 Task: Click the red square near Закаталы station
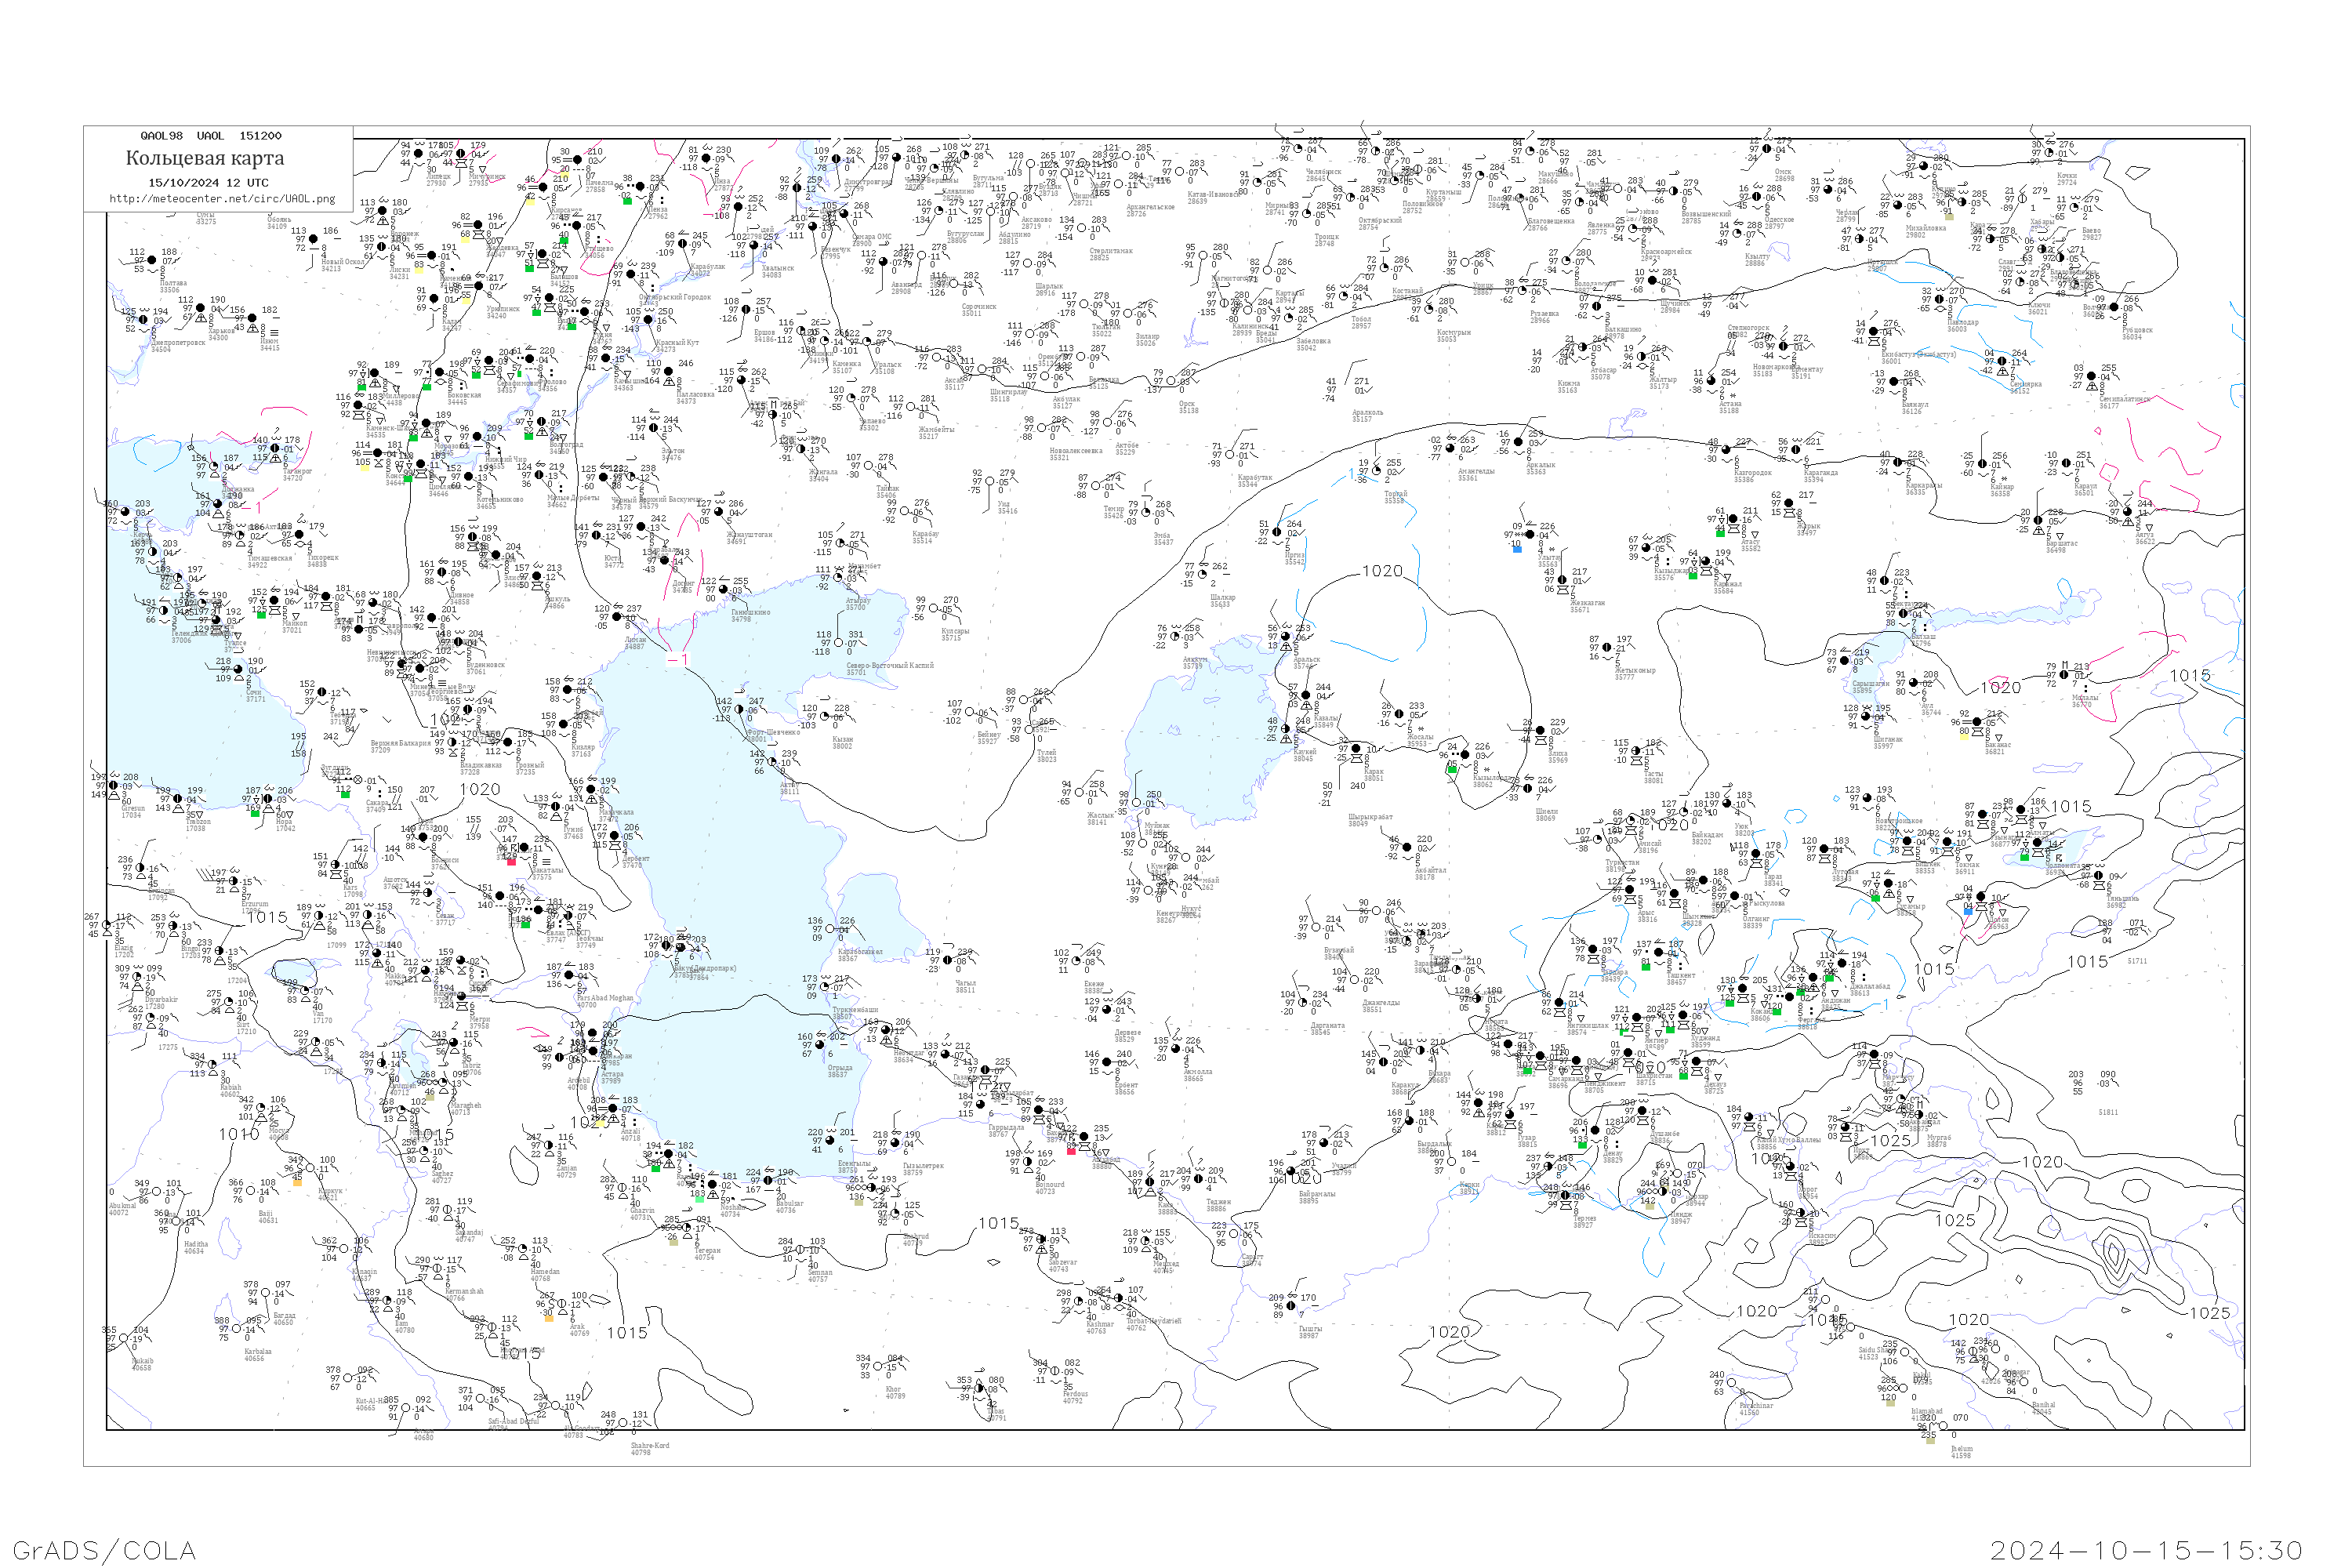point(512,861)
